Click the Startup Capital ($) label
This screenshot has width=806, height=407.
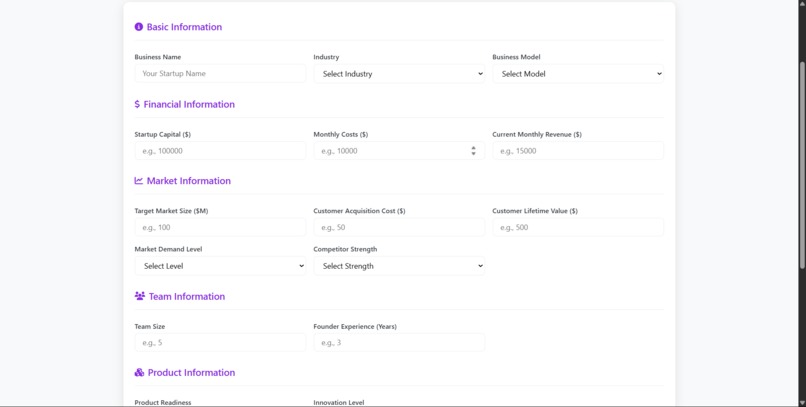[x=162, y=134]
